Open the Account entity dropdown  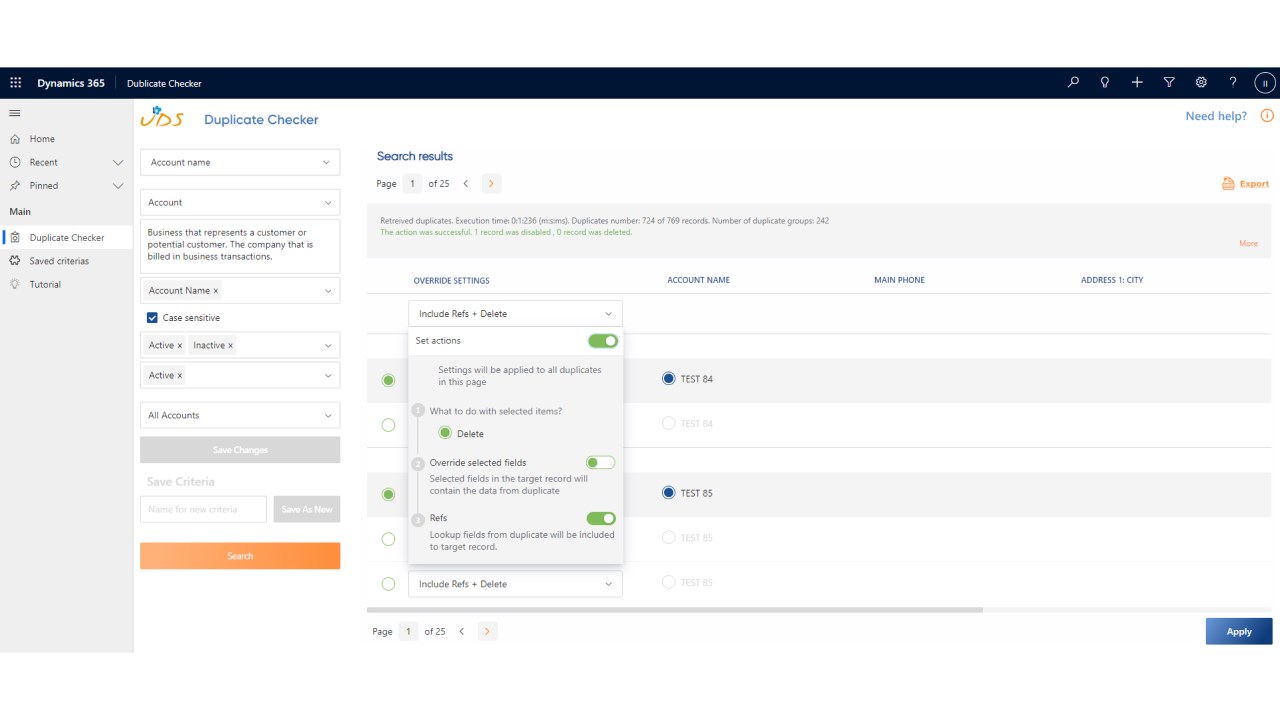pos(240,202)
